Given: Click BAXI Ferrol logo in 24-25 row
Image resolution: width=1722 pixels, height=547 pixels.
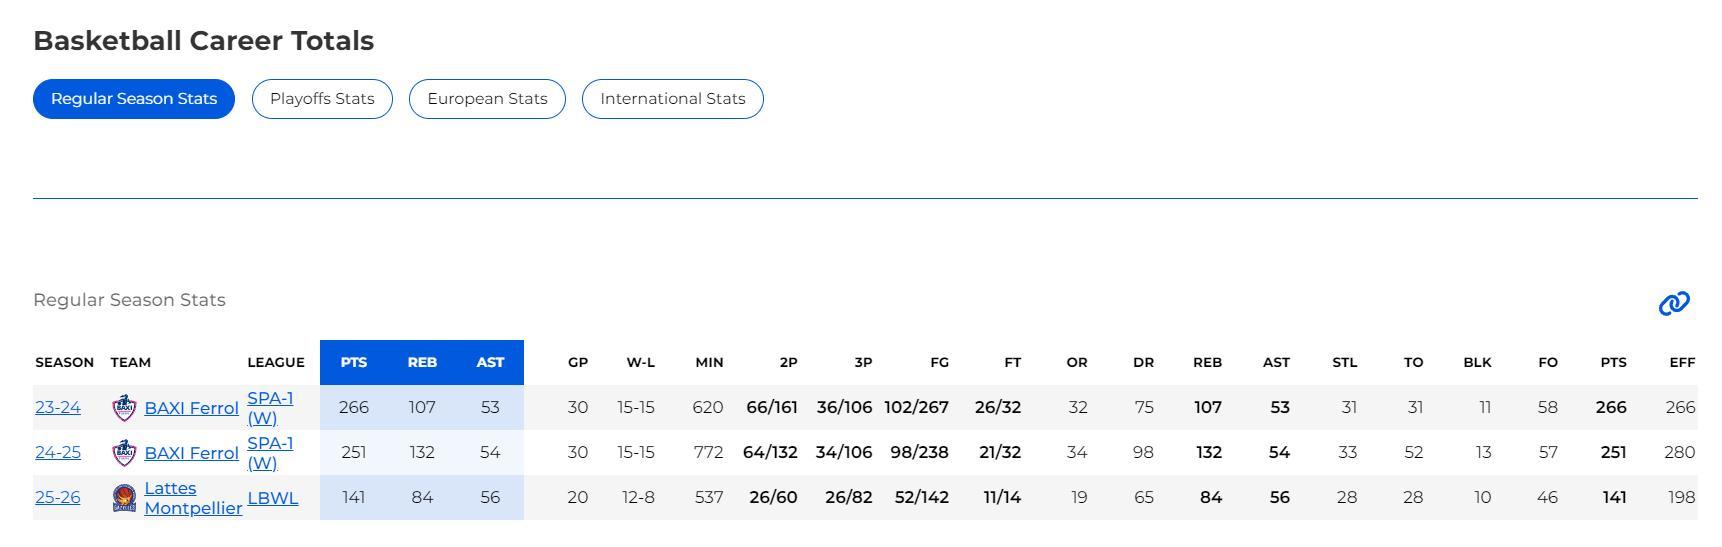Looking at the screenshot, I should pyautogui.click(x=124, y=453).
